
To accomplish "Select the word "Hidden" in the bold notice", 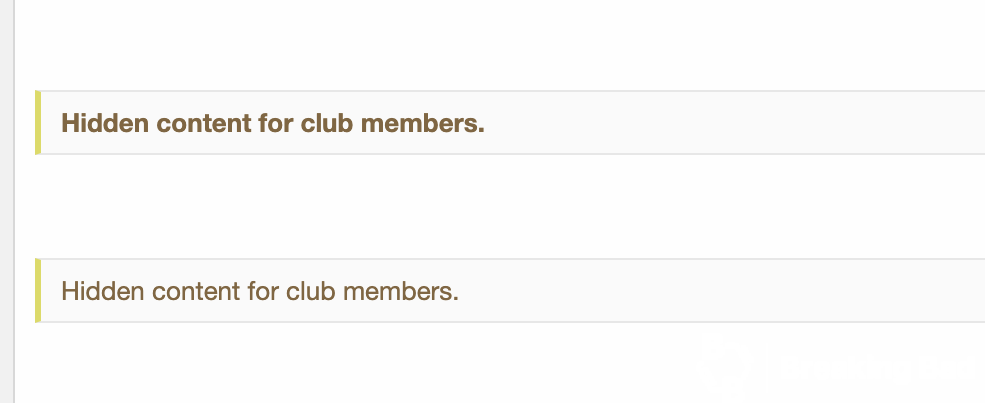I will (105, 123).
